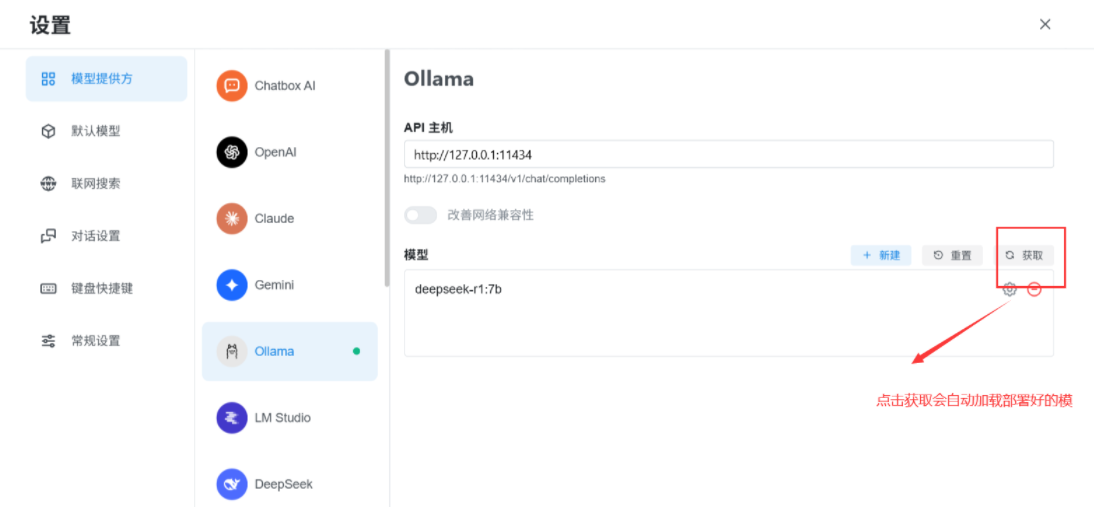Select Ollama in the provider list
Image resolution: width=1094 pixels, height=517 pixels.
pos(289,351)
